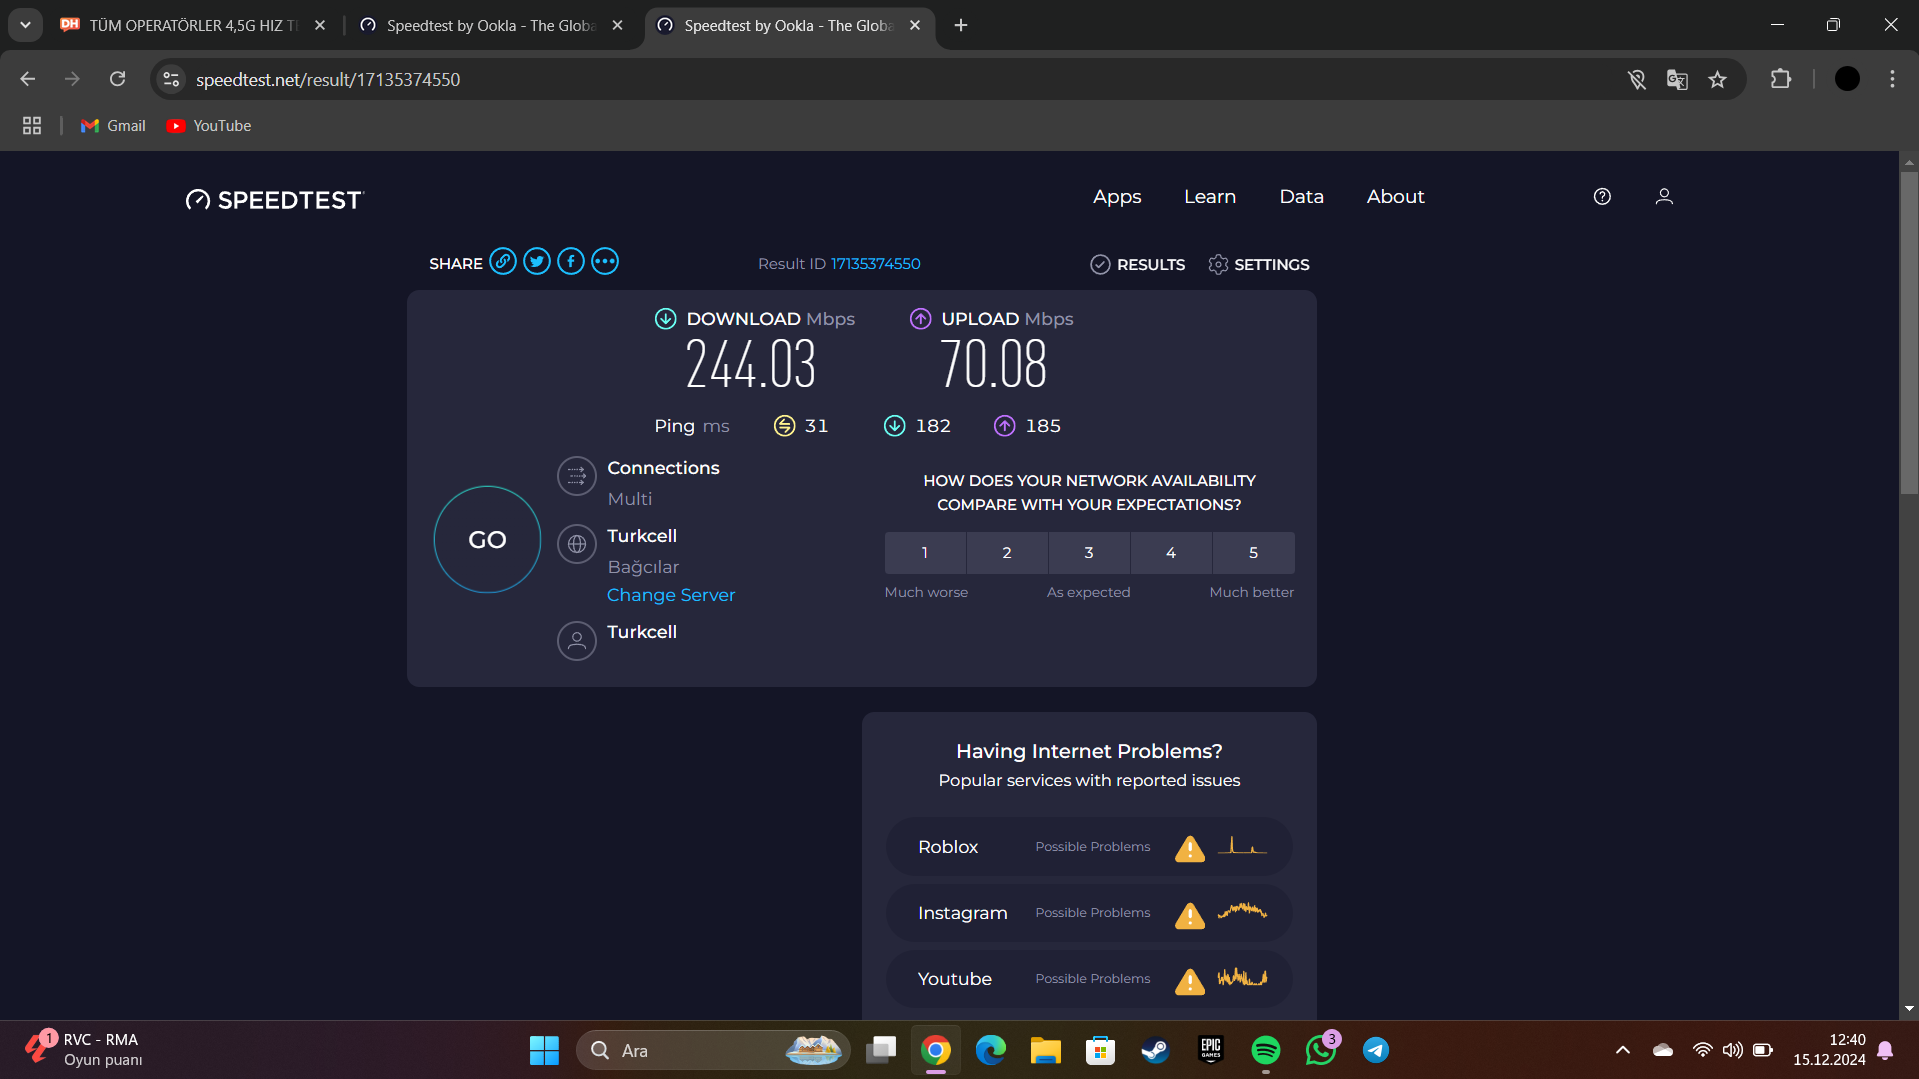View site information icon in address bar

point(171,79)
